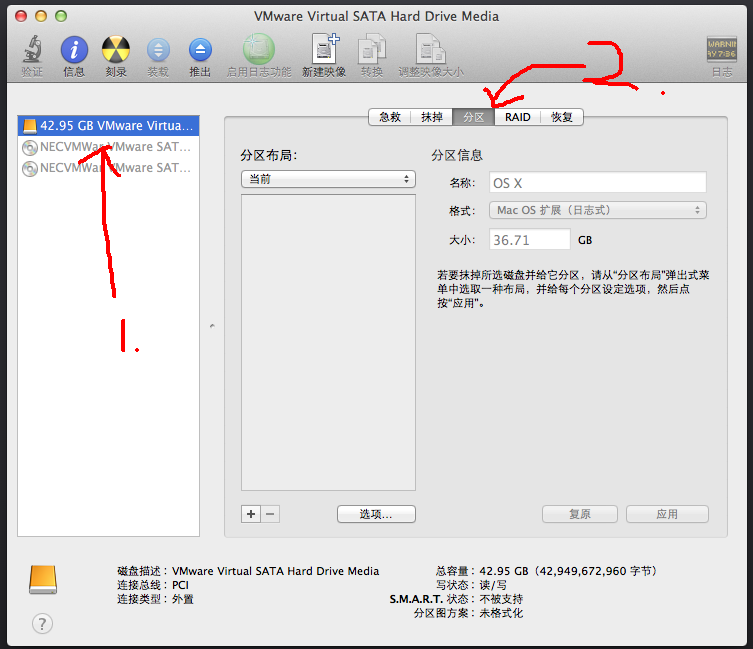Open the 信息 (Info) toolbar icon
The image size is (753, 649).
point(74,49)
